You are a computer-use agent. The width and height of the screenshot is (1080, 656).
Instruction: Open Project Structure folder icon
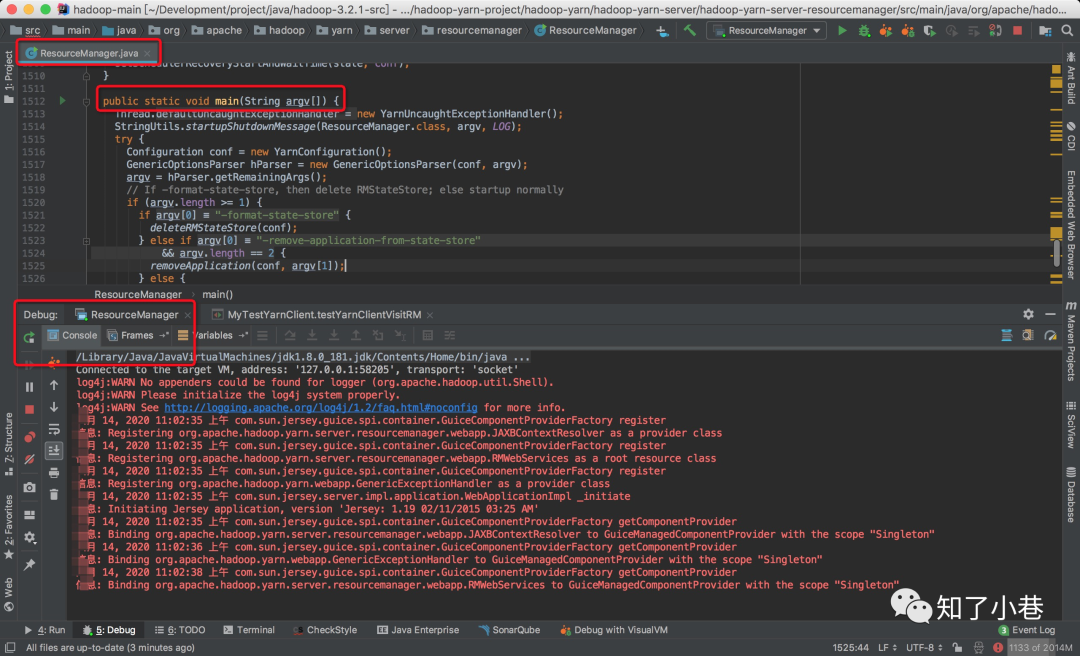tap(1045, 30)
